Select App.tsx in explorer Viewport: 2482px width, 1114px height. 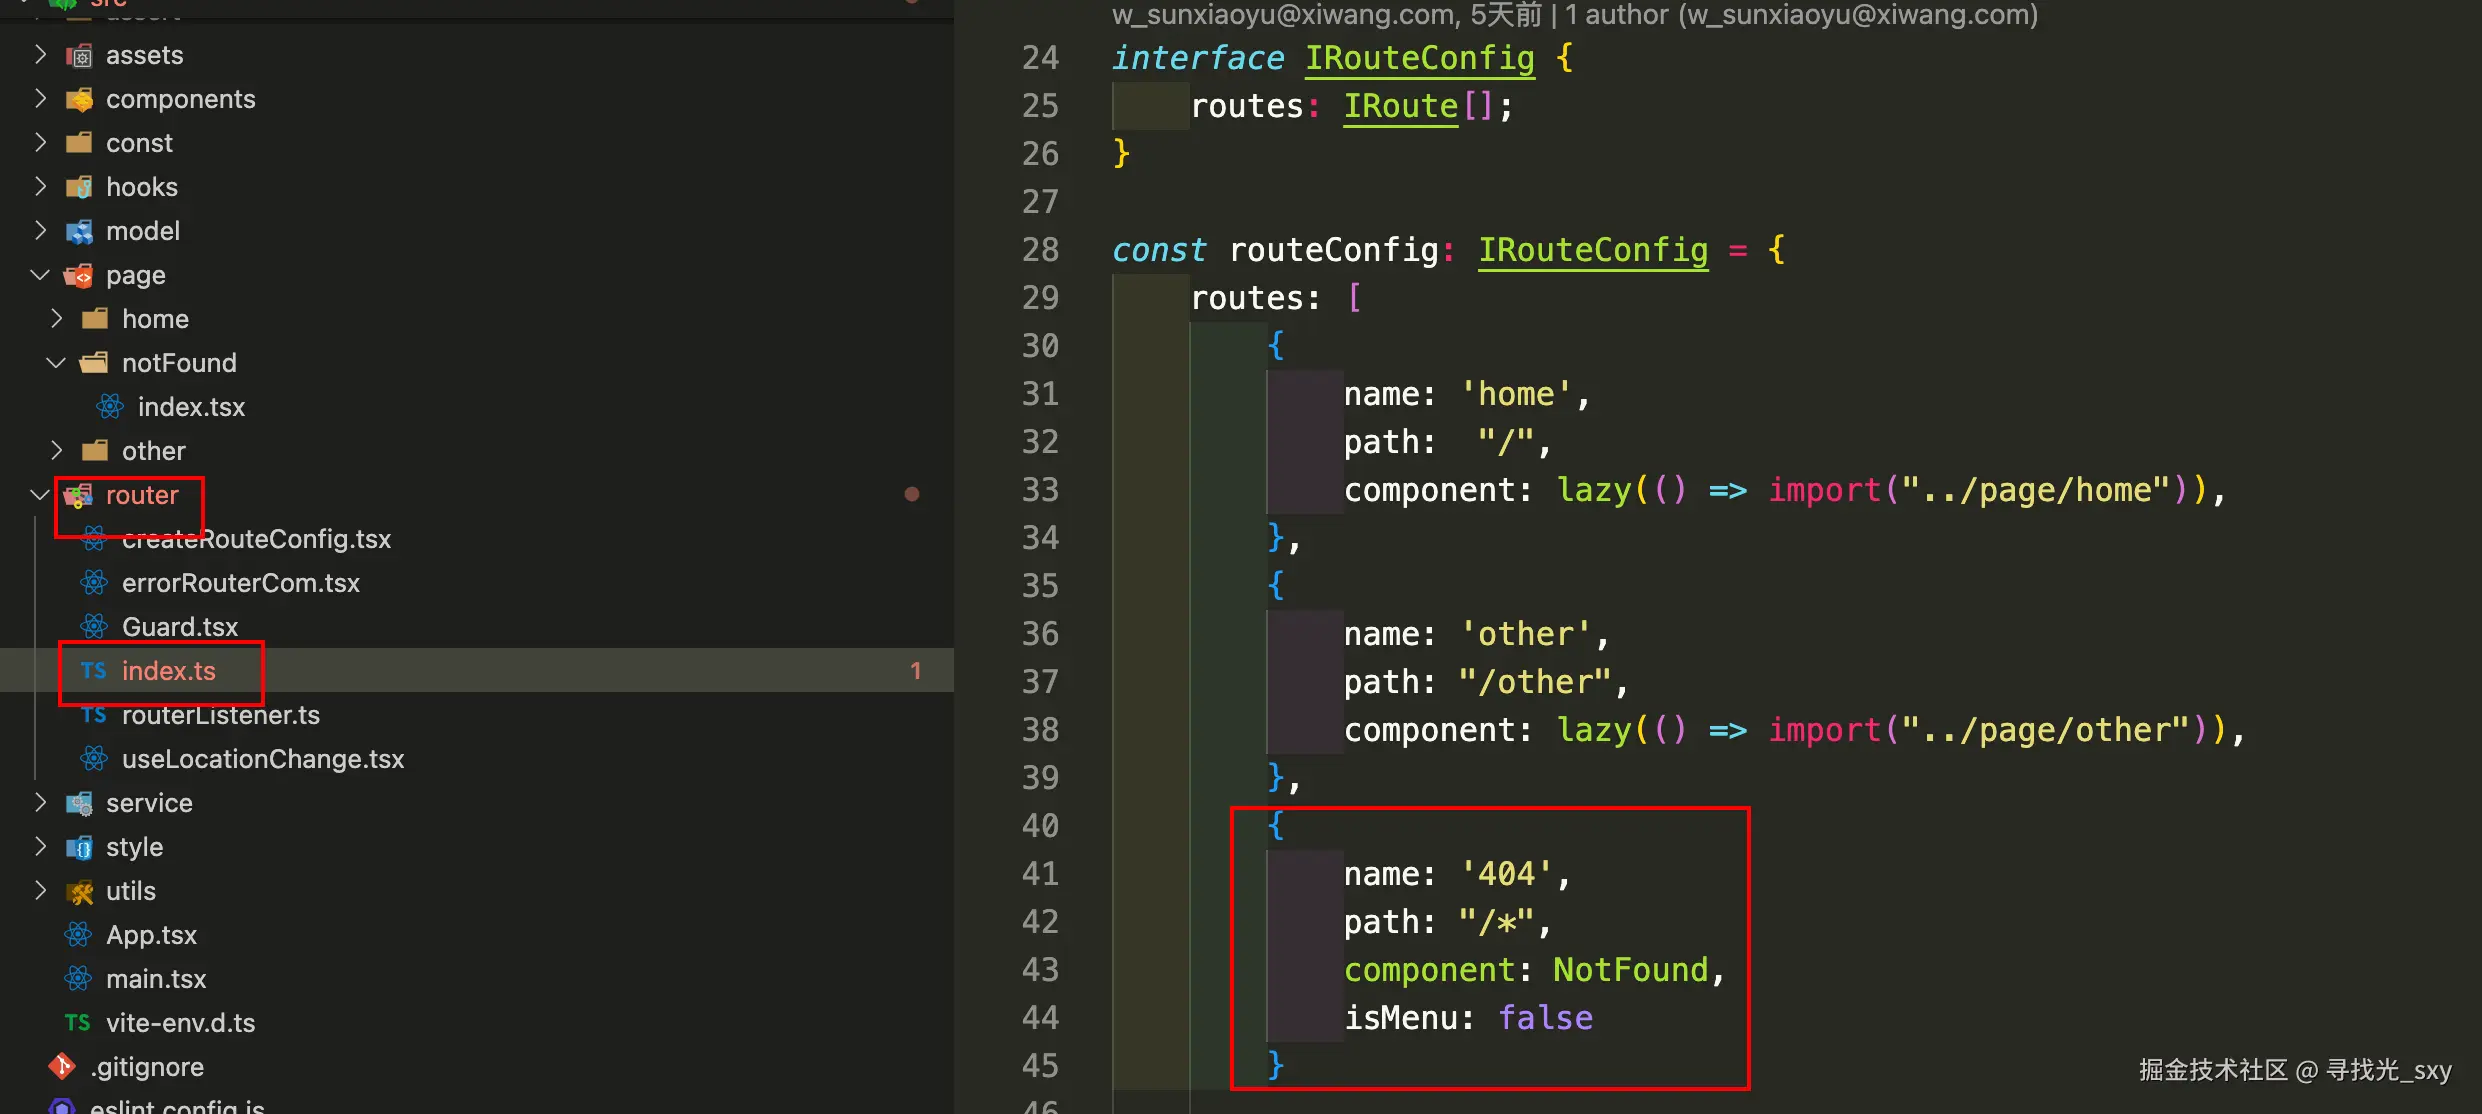tap(151, 935)
